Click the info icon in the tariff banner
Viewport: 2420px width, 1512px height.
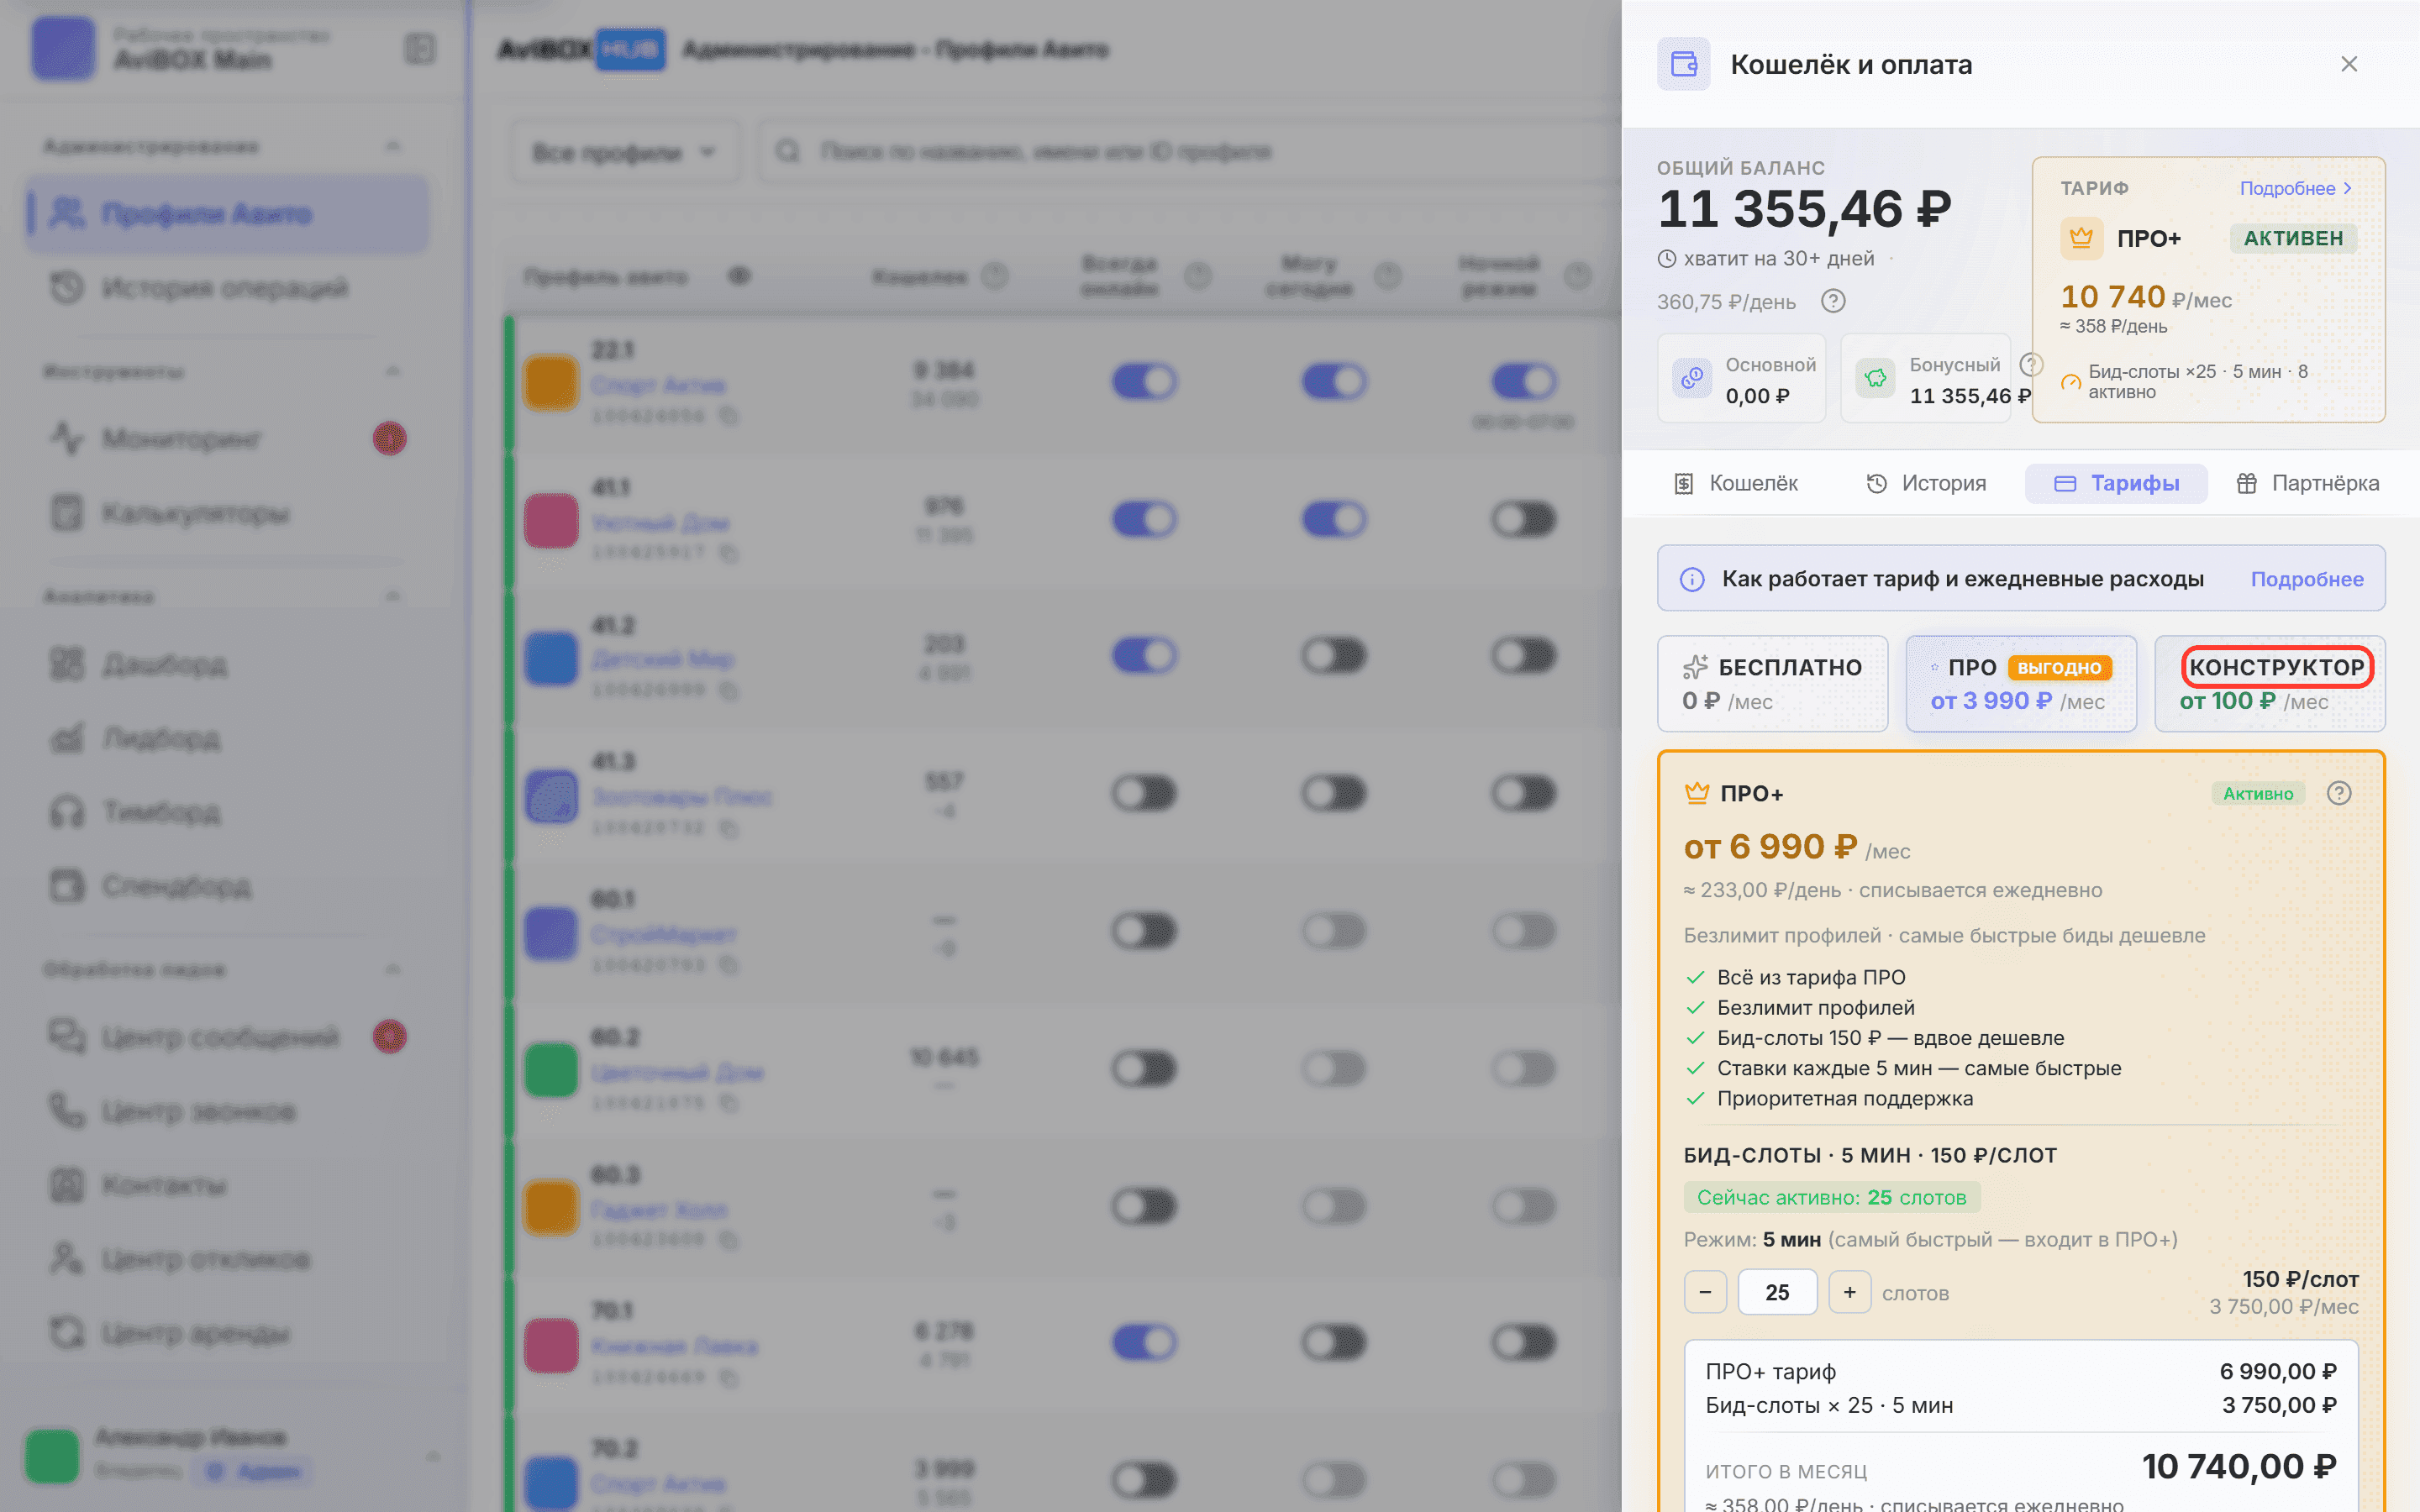[1692, 579]
